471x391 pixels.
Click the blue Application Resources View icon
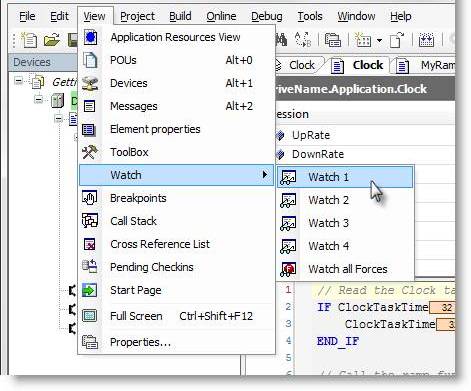coord(90,37)
